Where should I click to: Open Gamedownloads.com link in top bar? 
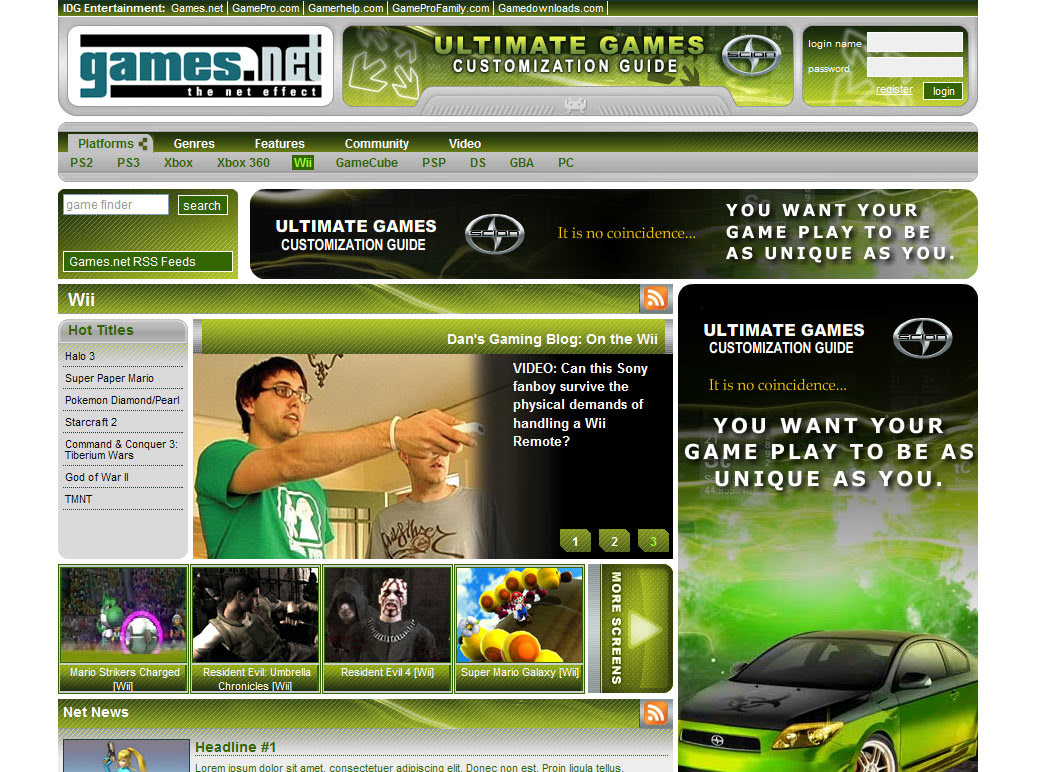551,8
